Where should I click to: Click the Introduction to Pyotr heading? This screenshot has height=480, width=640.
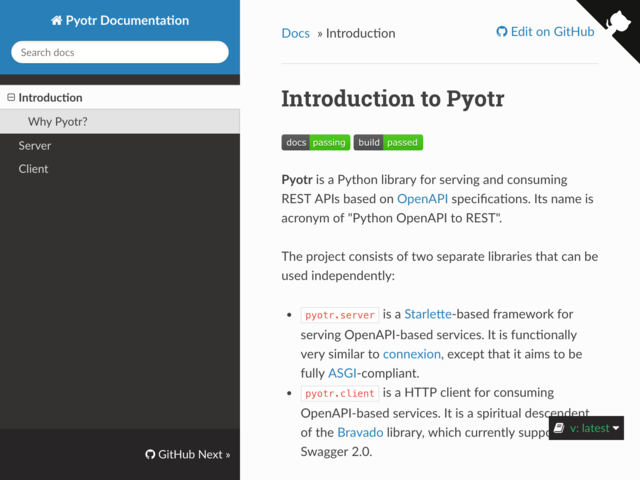(x=393, y=98)
